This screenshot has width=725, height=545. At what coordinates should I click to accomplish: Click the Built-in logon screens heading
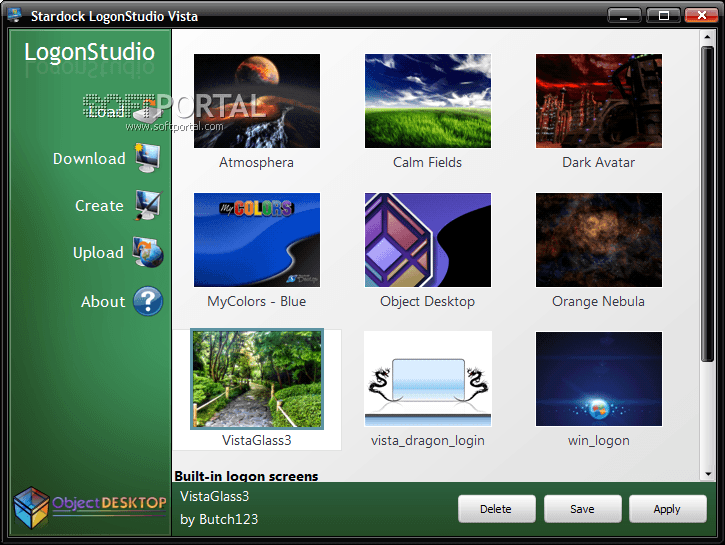tap(246, 476)
